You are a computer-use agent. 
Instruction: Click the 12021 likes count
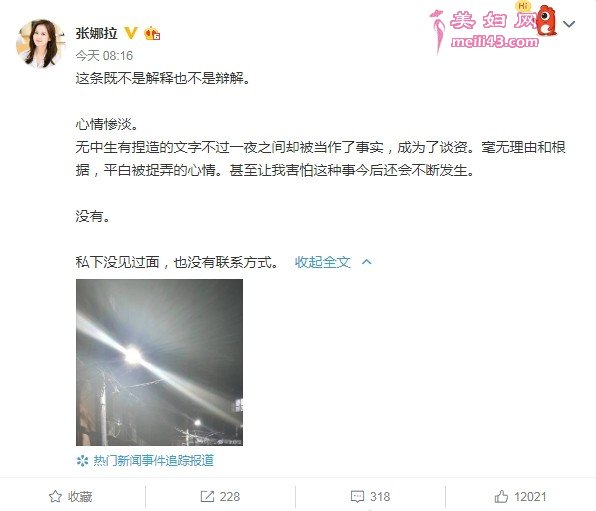(530, 497)
